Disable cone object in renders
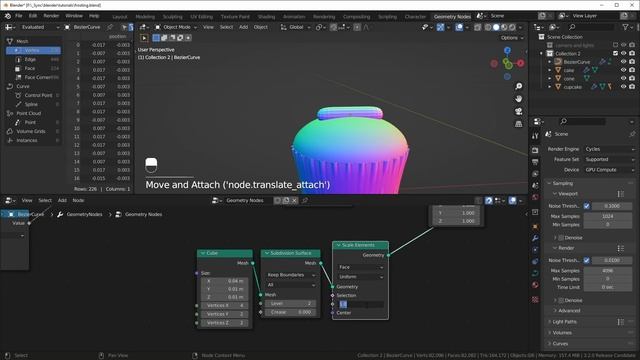This screenshot has width=640, height=360. (x=632, y=79)
